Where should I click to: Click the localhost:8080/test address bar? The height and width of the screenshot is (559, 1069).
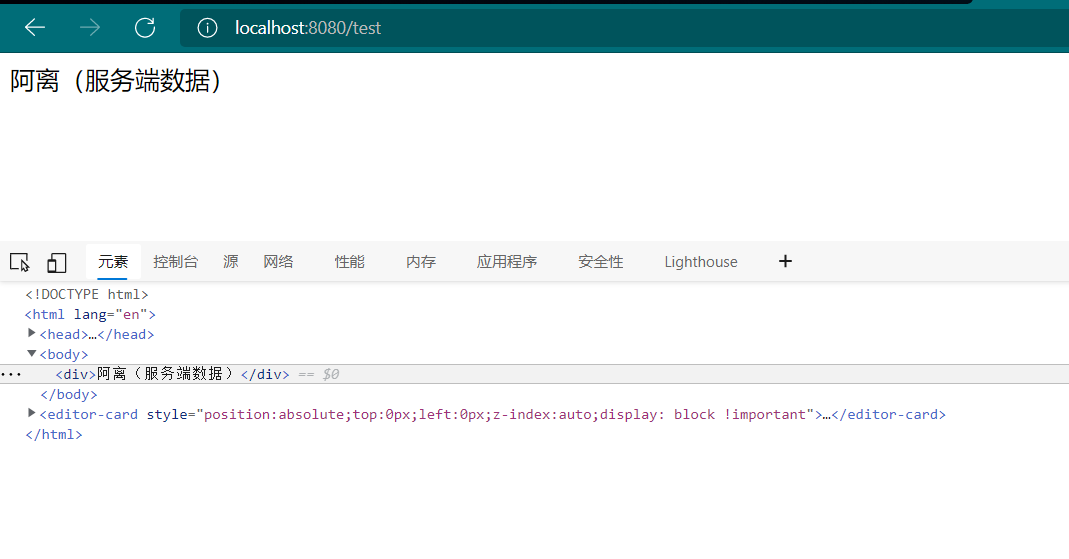coord(624,28)
